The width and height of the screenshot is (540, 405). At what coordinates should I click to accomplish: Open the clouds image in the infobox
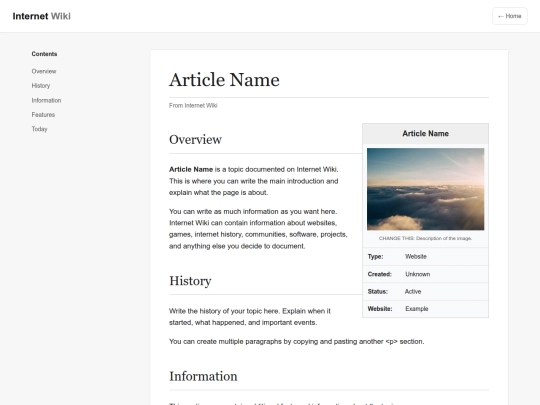click(x=425, y=189)
